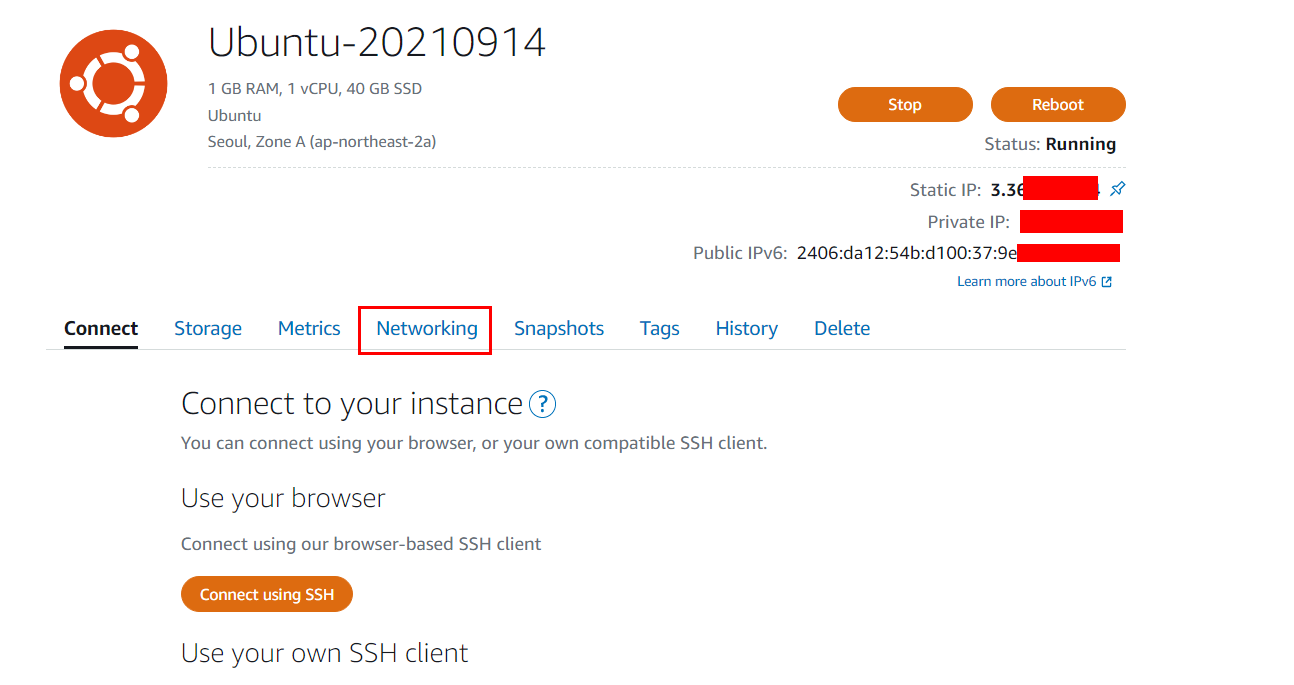The height and width of the screenshot is (685, 1294).
Task: Click the "1 GB RAM, 1 vCPU, 40 GB SSD" text
Action: click(315, 89)
